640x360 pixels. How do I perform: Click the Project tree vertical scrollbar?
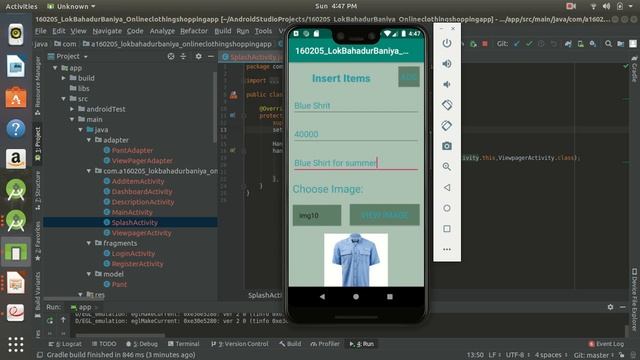click(215, 107)
